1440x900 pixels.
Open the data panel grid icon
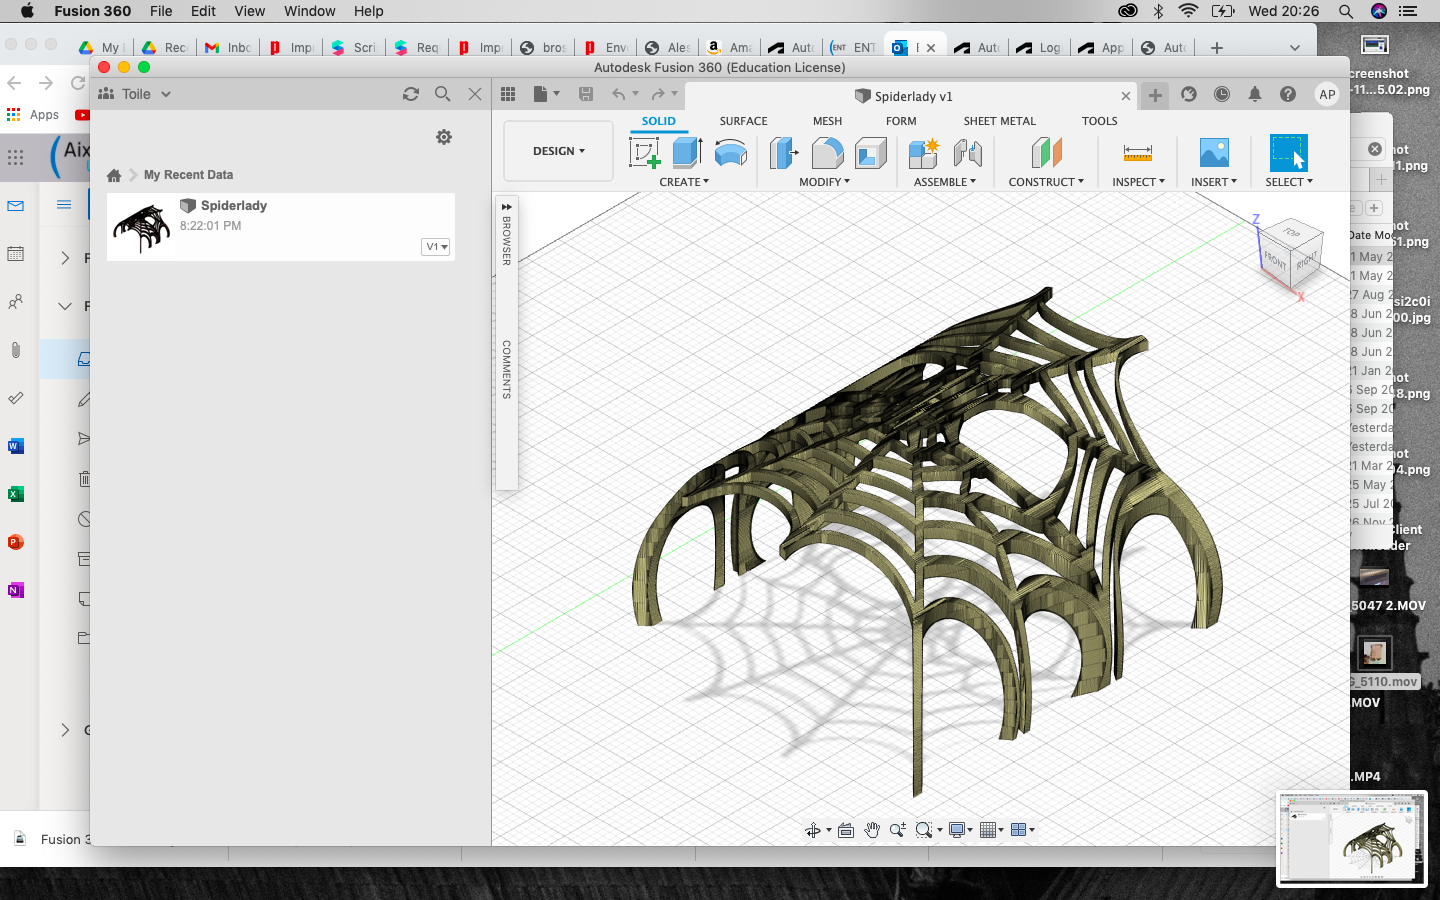pos(508,94)
